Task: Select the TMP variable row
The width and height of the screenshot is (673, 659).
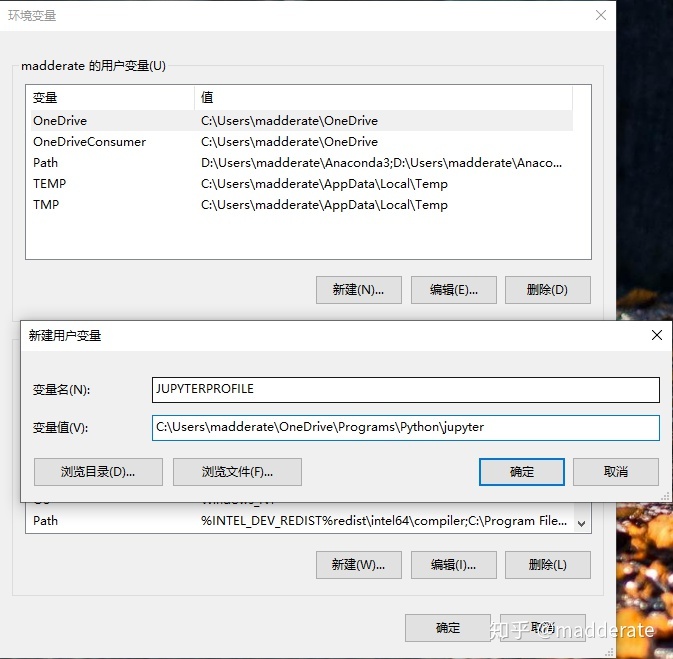Action: point(303,205)
